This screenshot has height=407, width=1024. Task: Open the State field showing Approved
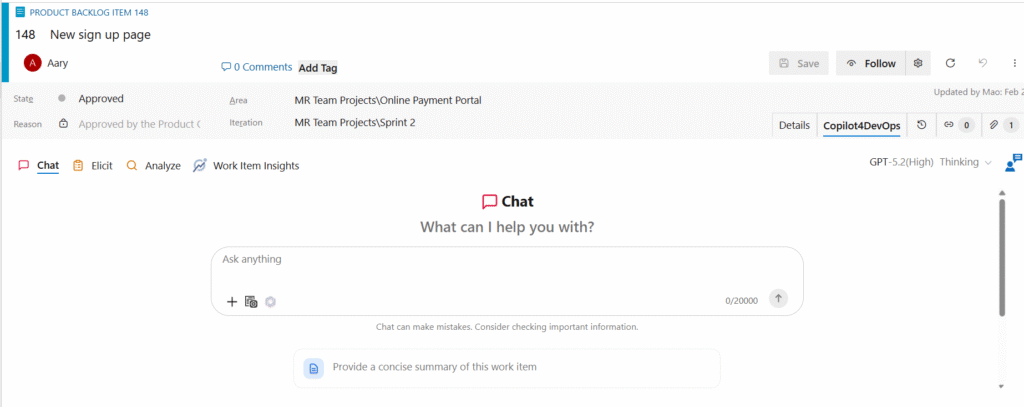(x=101, y=99)
